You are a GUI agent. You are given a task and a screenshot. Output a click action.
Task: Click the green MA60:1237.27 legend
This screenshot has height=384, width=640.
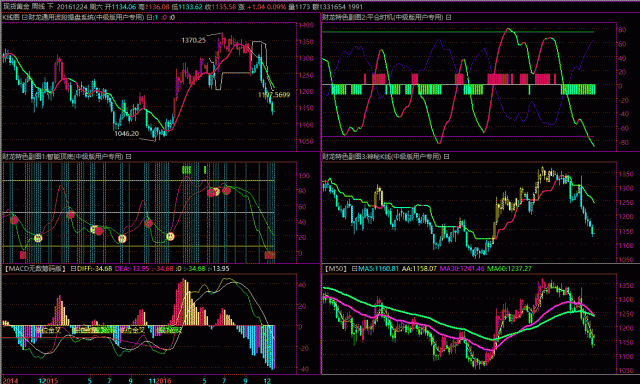pyautogui.click(x=509, y=269)
